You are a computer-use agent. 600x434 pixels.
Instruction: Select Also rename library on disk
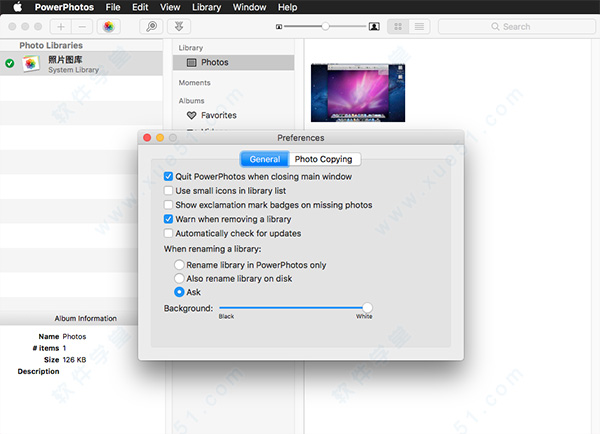tap(179, 278)
